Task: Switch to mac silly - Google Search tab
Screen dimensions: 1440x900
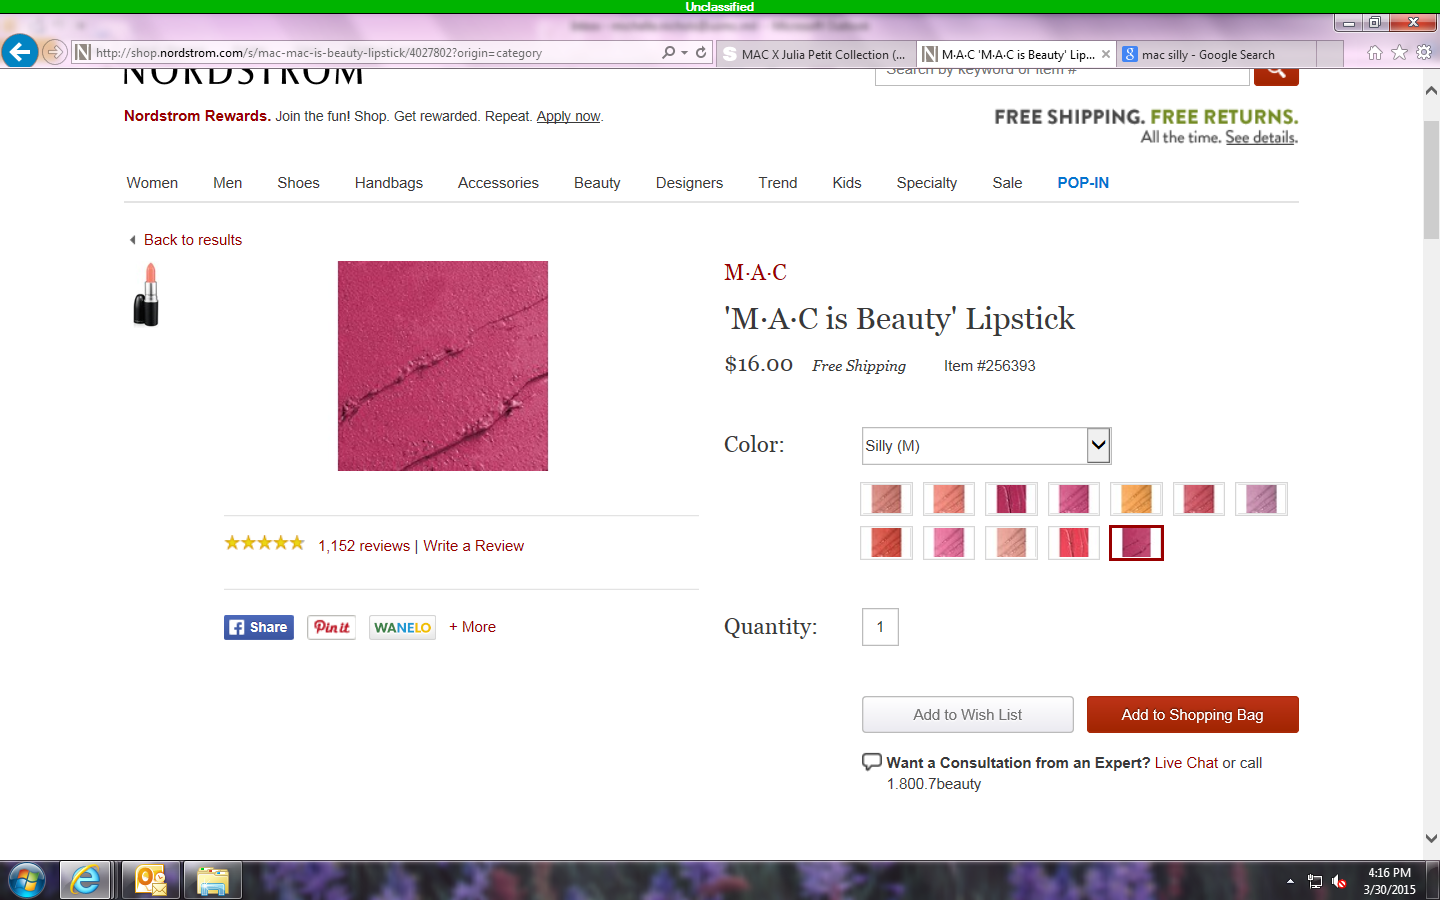Action: coord(1215,54)
